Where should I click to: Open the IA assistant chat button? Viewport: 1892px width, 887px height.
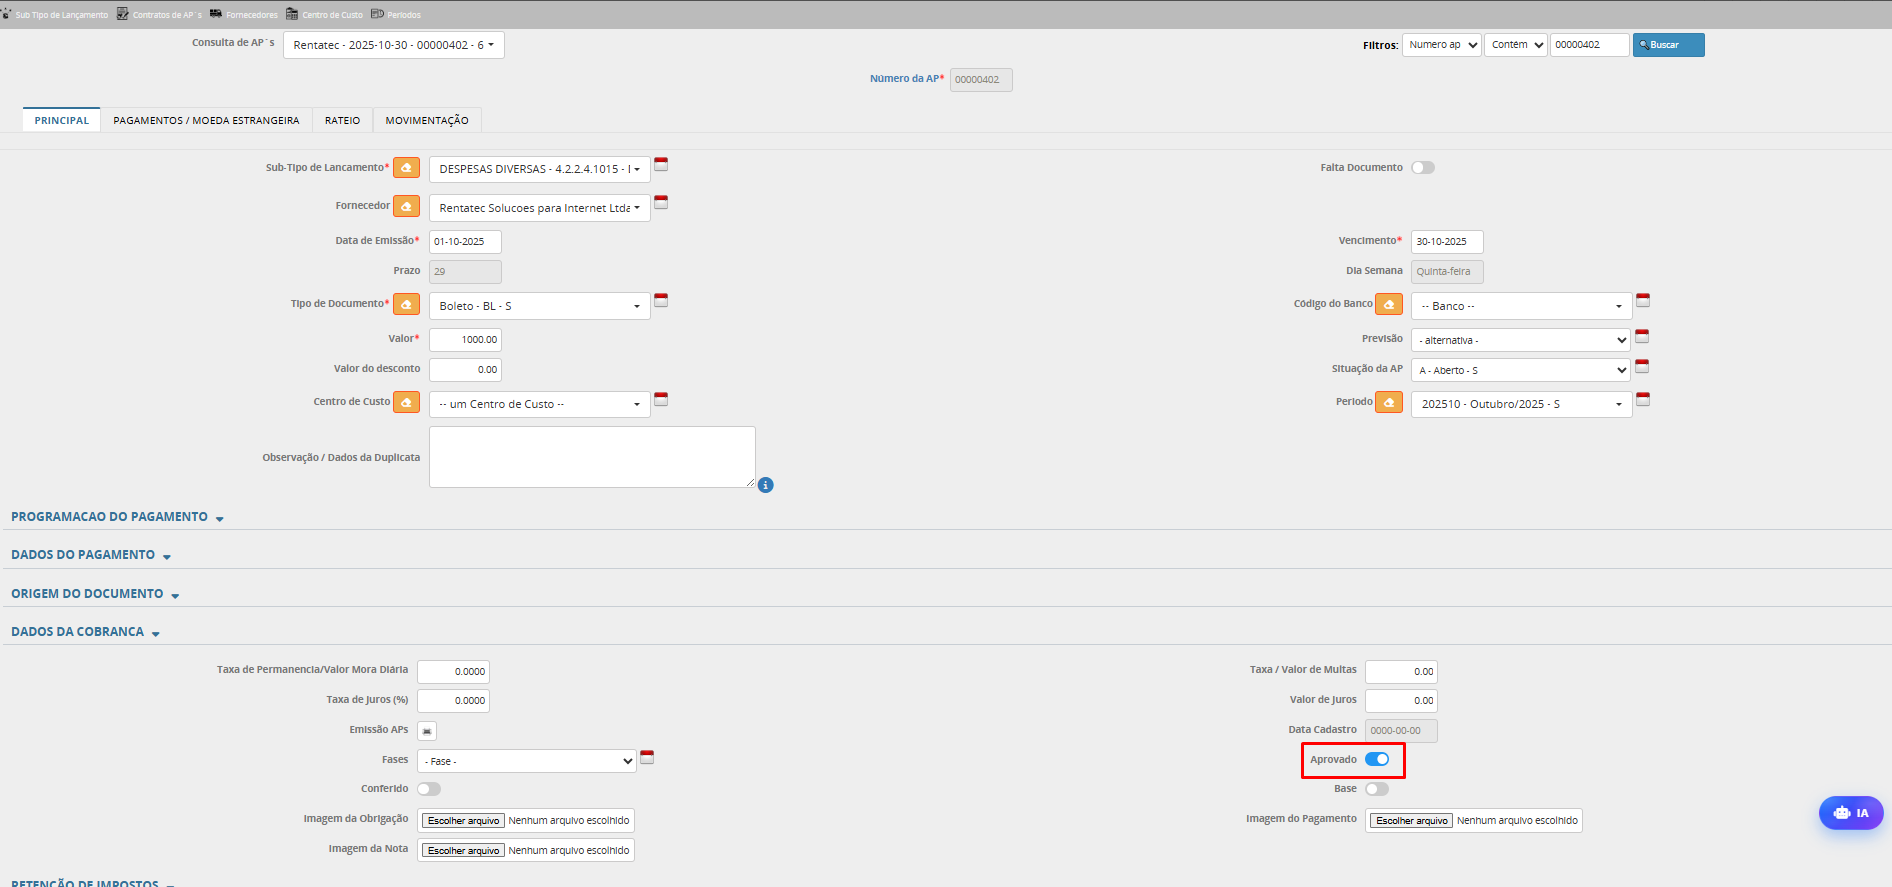point(1850,813)
